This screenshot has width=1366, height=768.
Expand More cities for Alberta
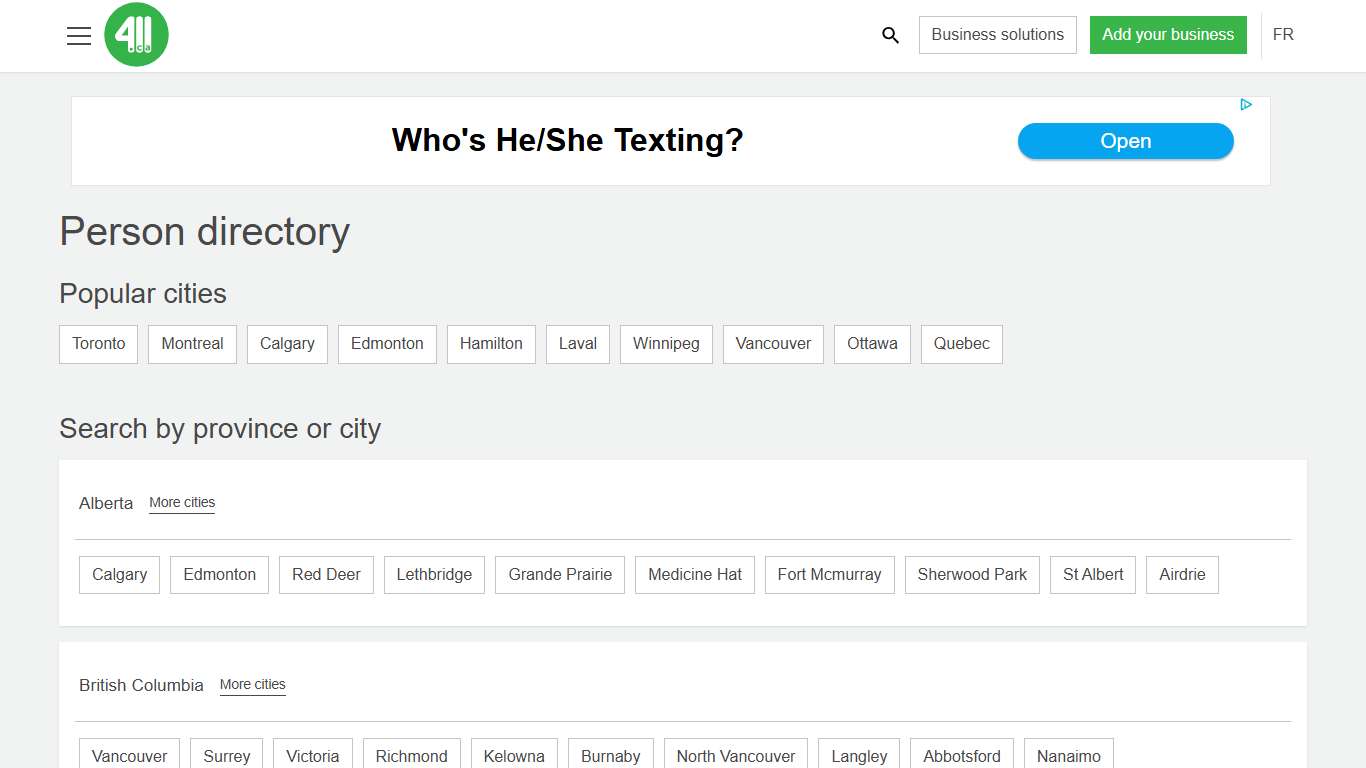click(182, 503)
